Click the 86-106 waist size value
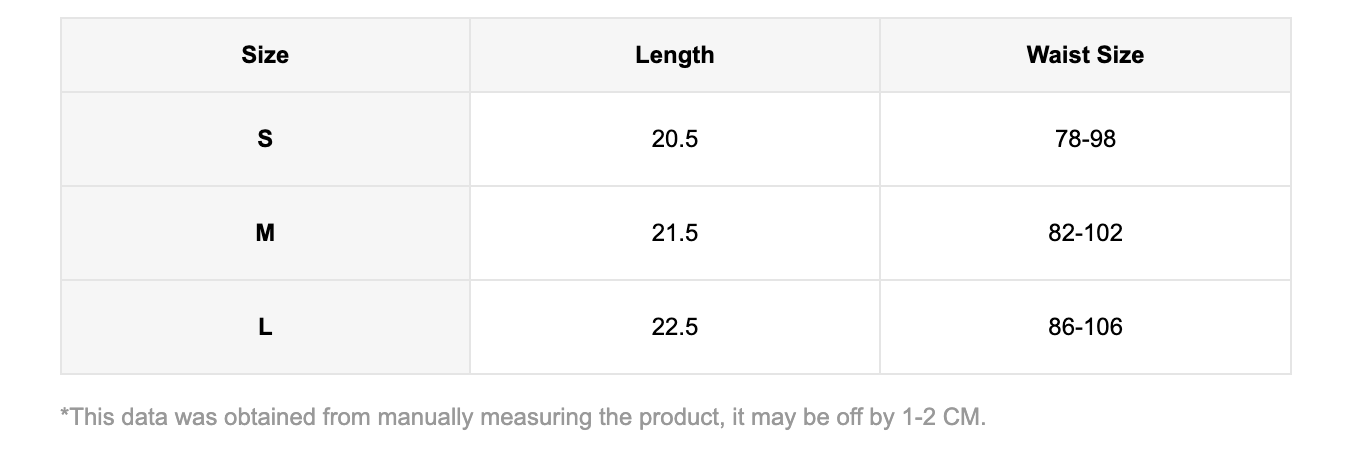This screenshot has width=1364, height=453. click(x=1085, y=327)
